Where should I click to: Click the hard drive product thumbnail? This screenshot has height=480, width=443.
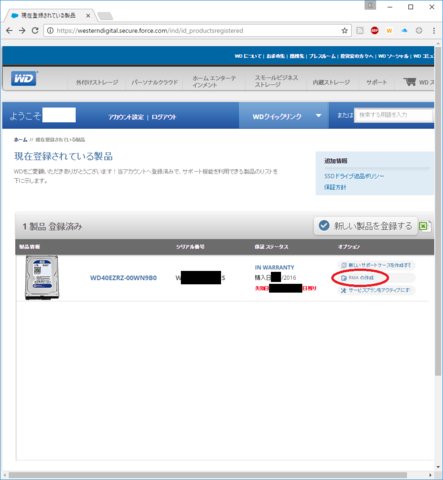42,277
